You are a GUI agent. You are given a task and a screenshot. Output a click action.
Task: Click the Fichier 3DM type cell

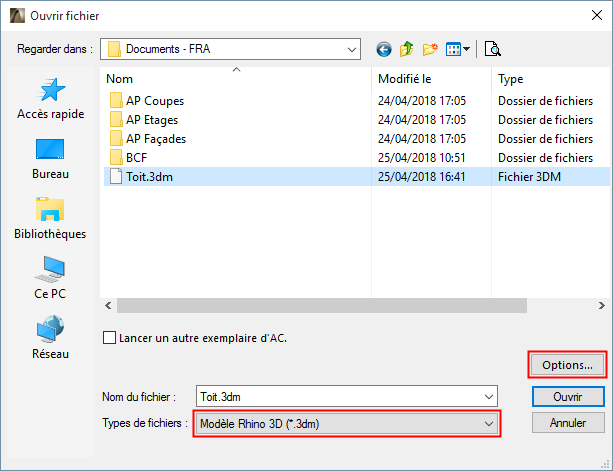[529, 177]
